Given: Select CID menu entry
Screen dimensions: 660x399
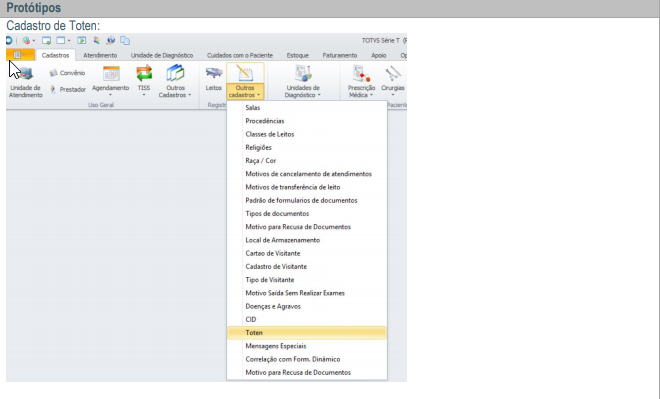Looking at the screenshot, I should click(307, 320).
